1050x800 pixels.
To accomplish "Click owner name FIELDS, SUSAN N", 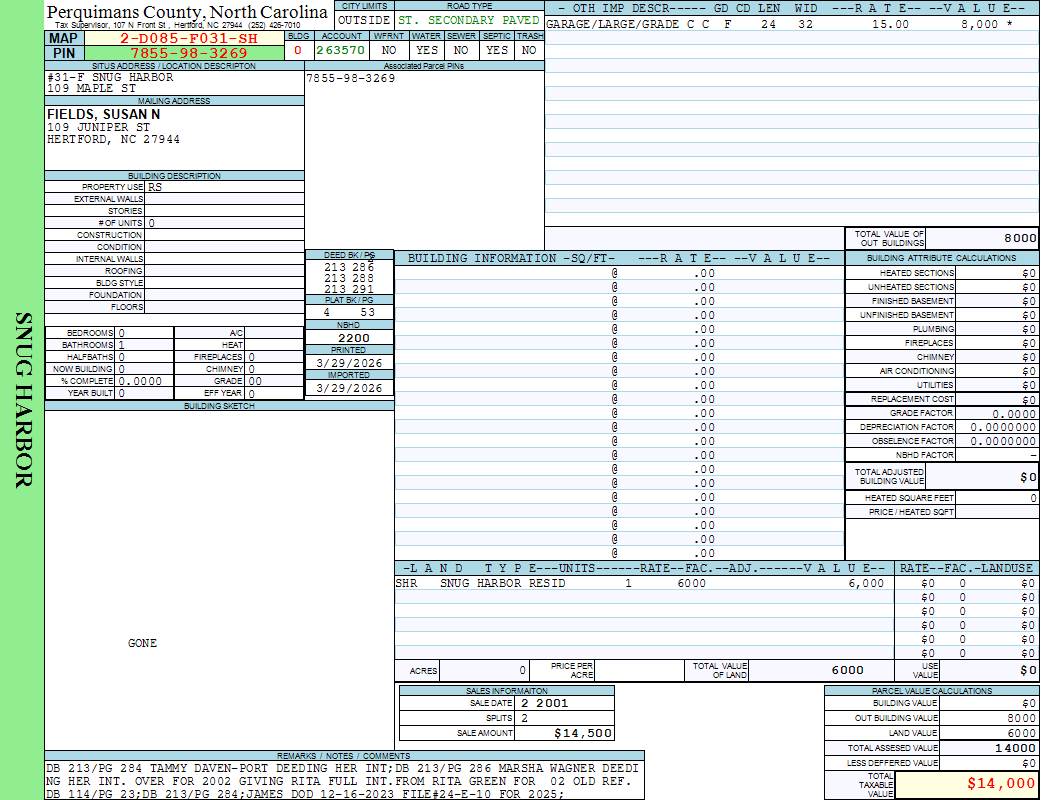I will 103,115.
